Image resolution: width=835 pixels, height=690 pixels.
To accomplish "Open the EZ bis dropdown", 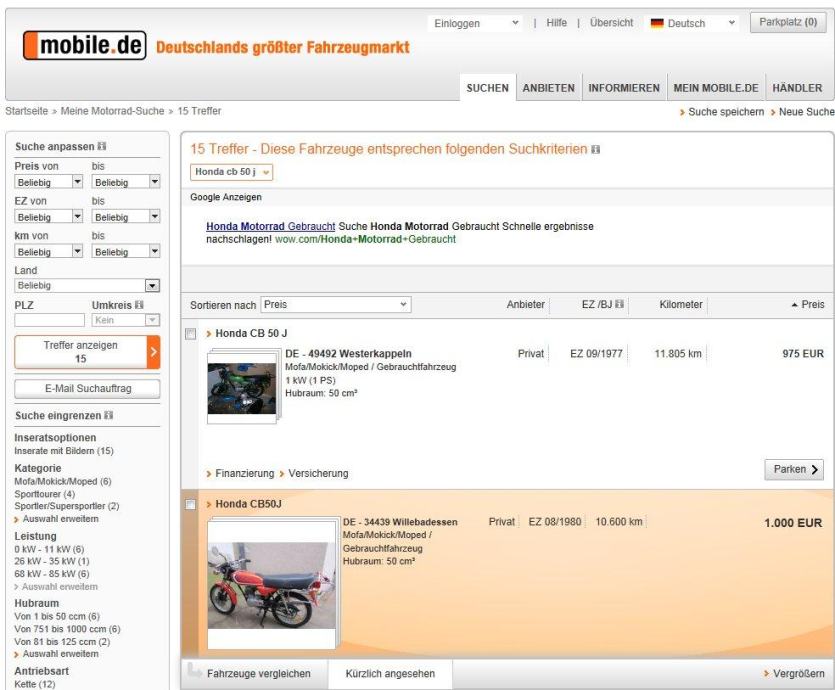I will (126, 217).
